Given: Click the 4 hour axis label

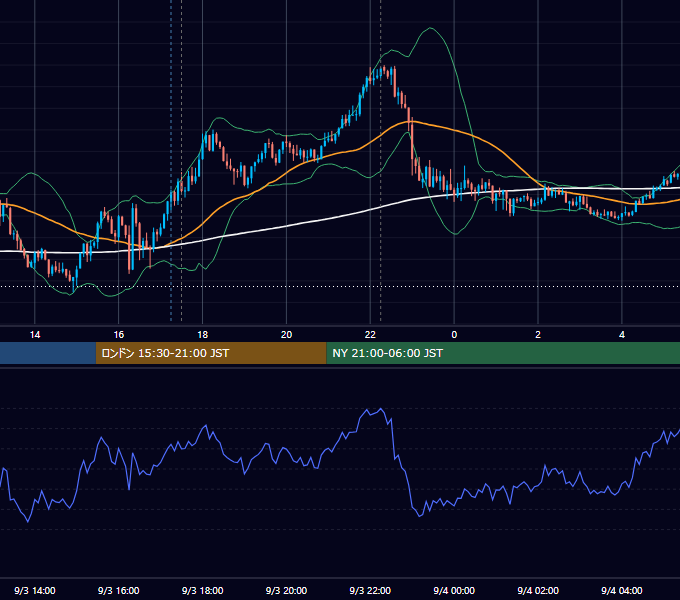Looking at the screenshot, I should (622, 335).
